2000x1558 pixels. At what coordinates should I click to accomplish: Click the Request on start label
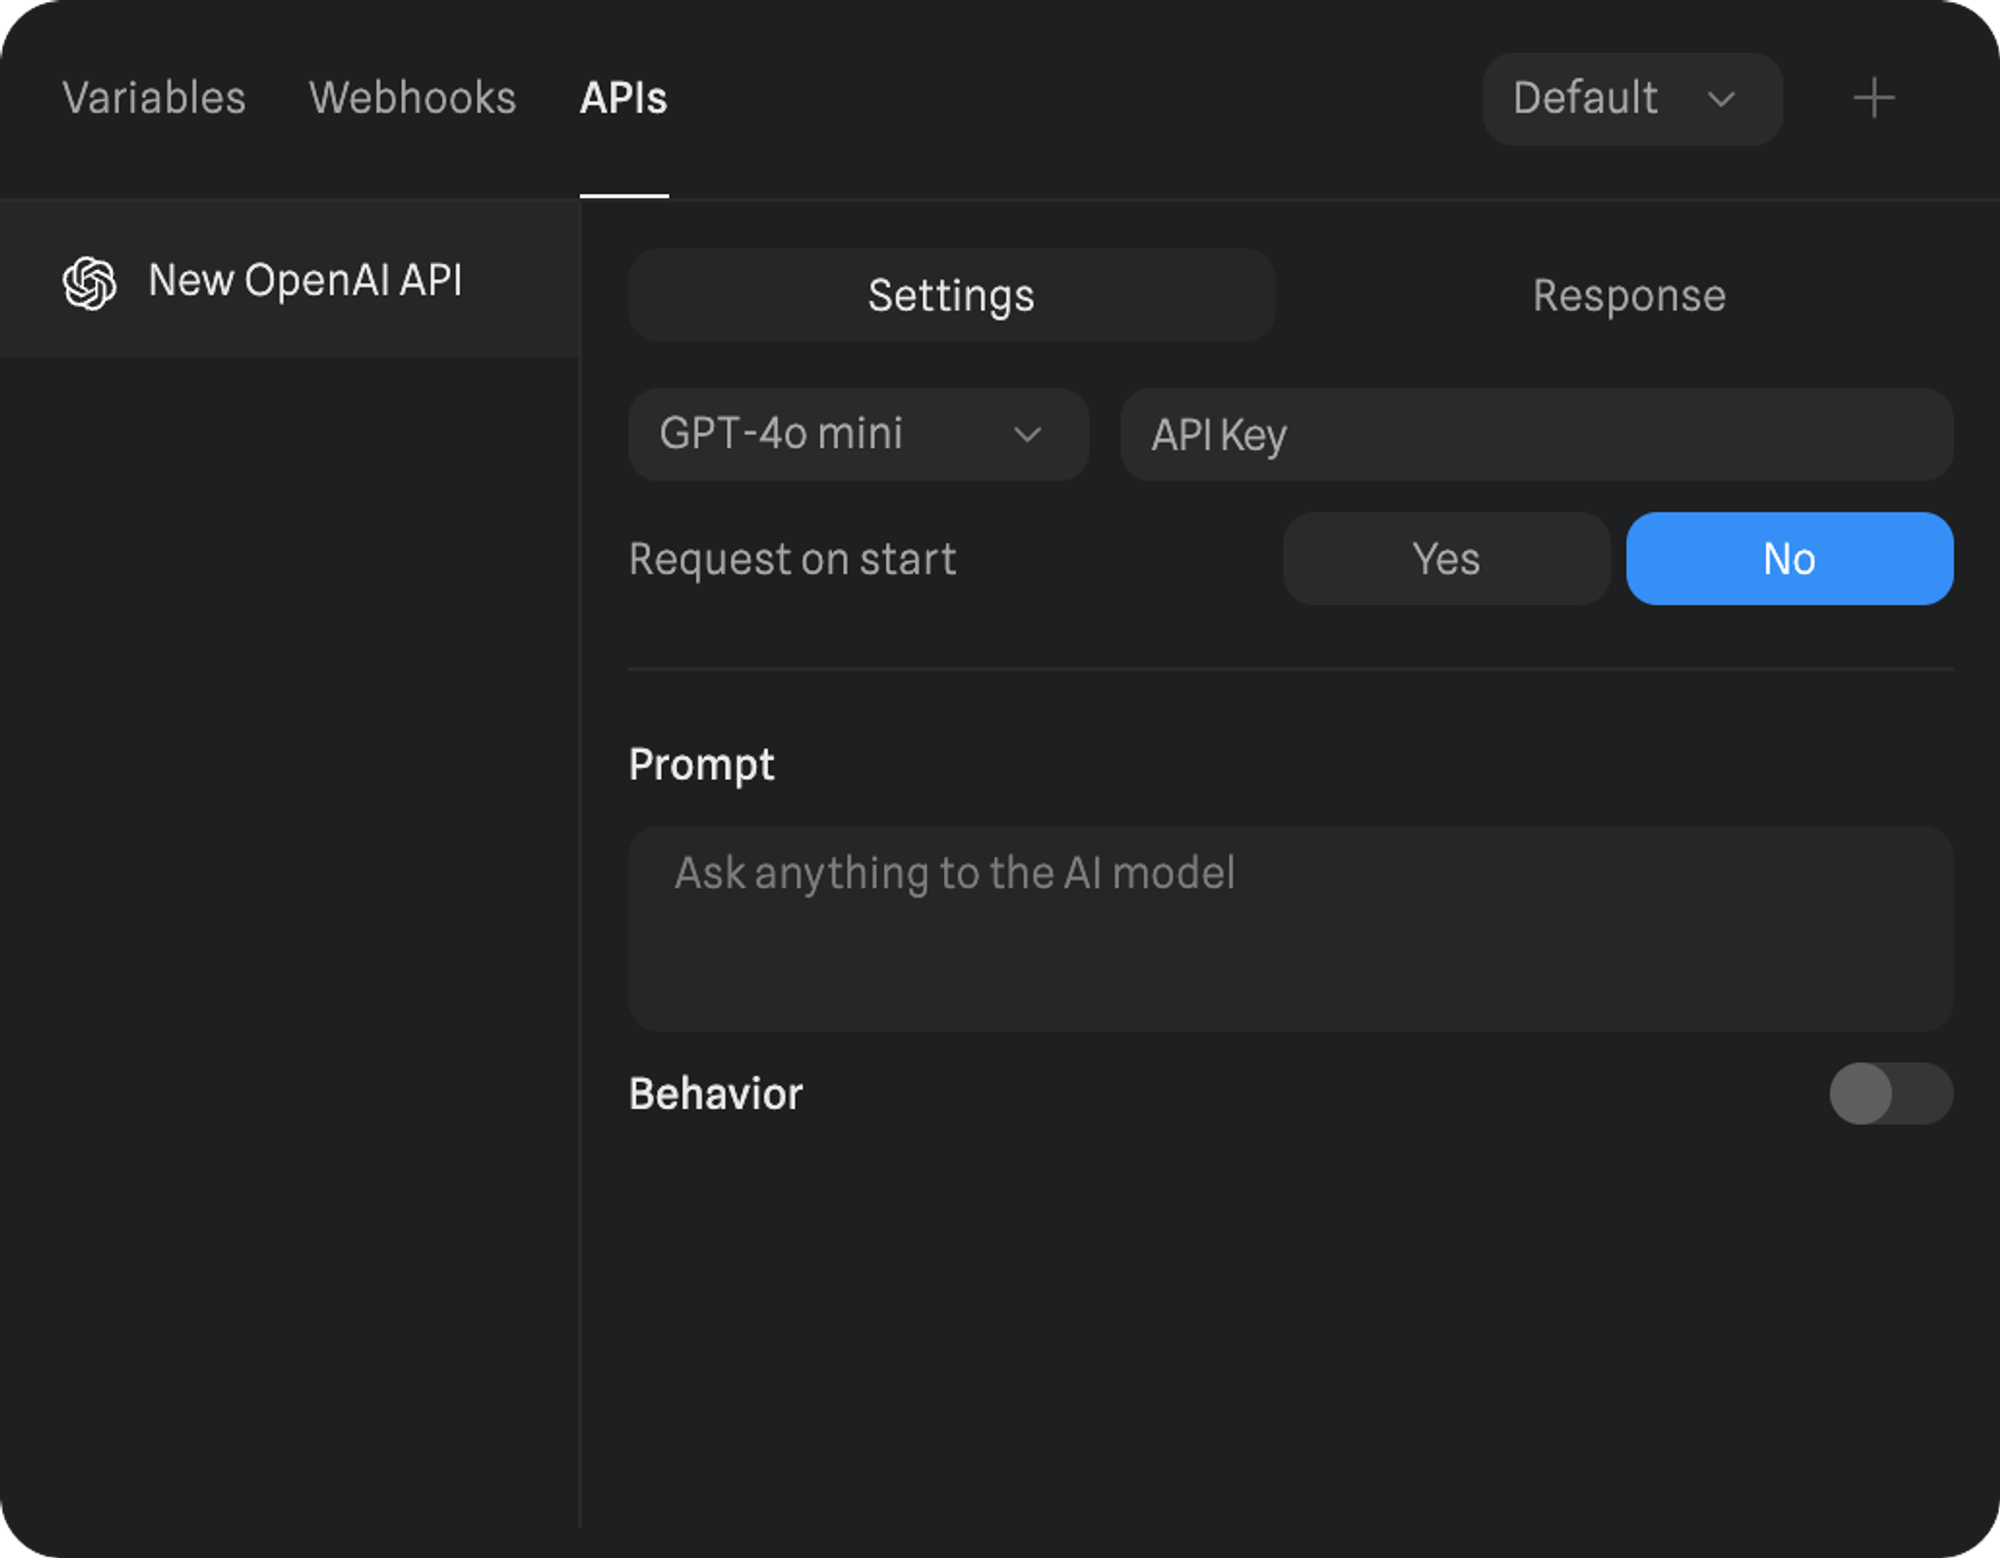pos(792,559)
